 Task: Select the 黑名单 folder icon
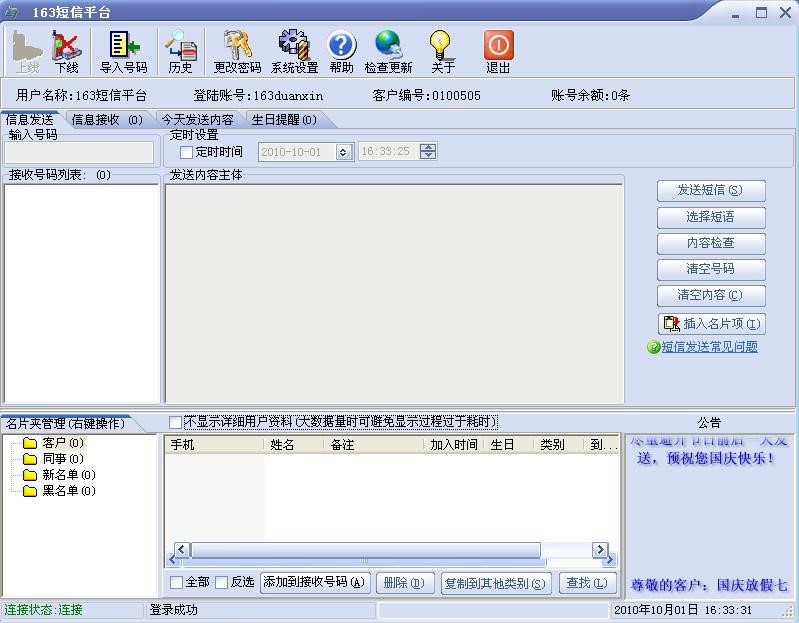coord(30,491)
